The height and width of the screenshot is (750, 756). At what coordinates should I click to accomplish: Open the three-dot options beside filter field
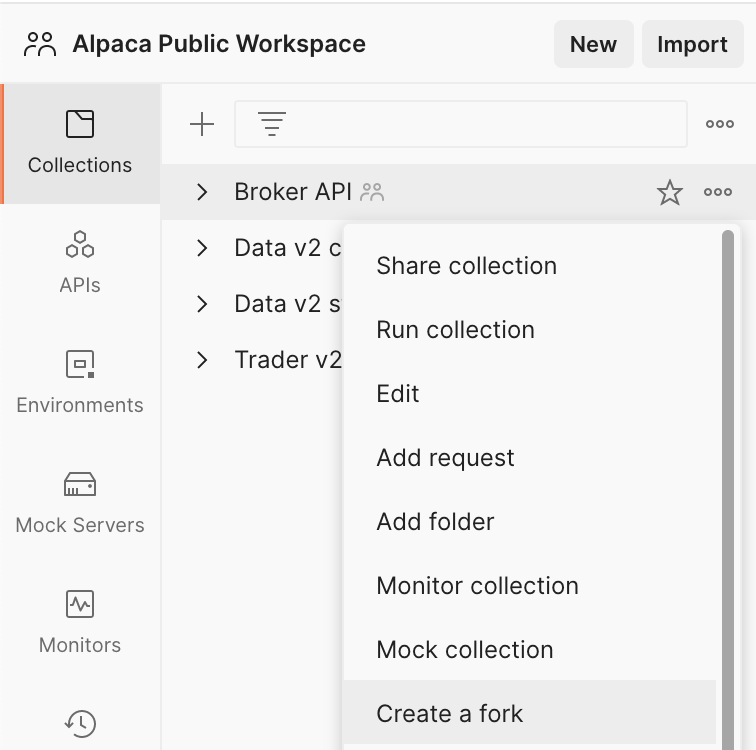point(720,124)
